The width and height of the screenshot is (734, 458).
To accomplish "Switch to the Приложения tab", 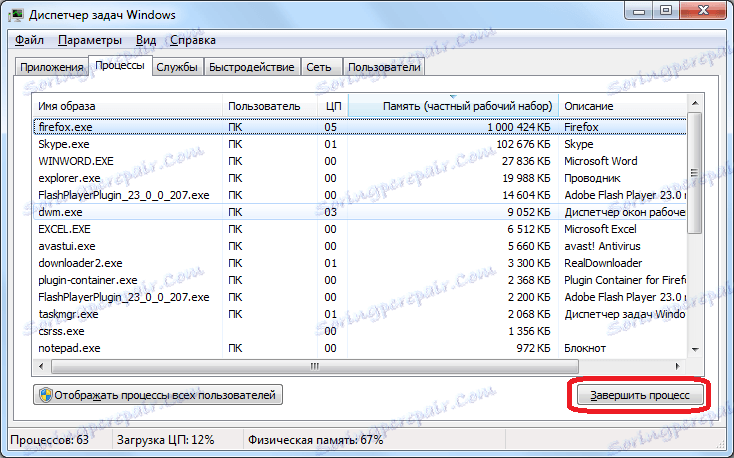I will (51, 67).
